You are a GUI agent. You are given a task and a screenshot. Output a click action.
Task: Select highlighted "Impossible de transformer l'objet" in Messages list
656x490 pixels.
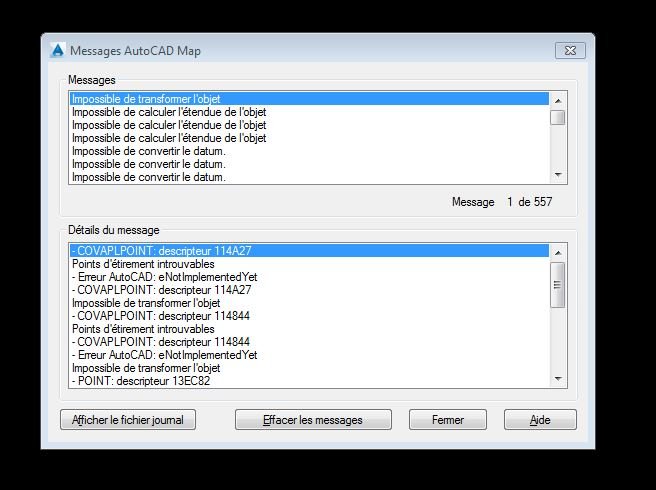coord(310,99)
